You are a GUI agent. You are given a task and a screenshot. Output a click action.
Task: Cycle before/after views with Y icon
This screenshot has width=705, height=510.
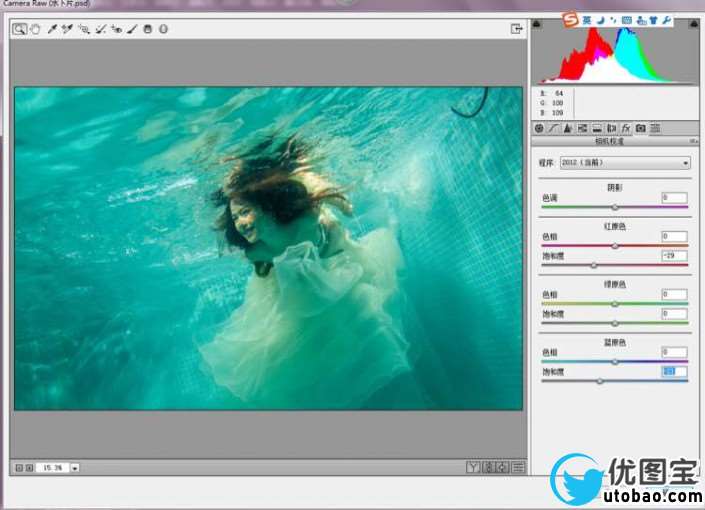click(473, 468)
